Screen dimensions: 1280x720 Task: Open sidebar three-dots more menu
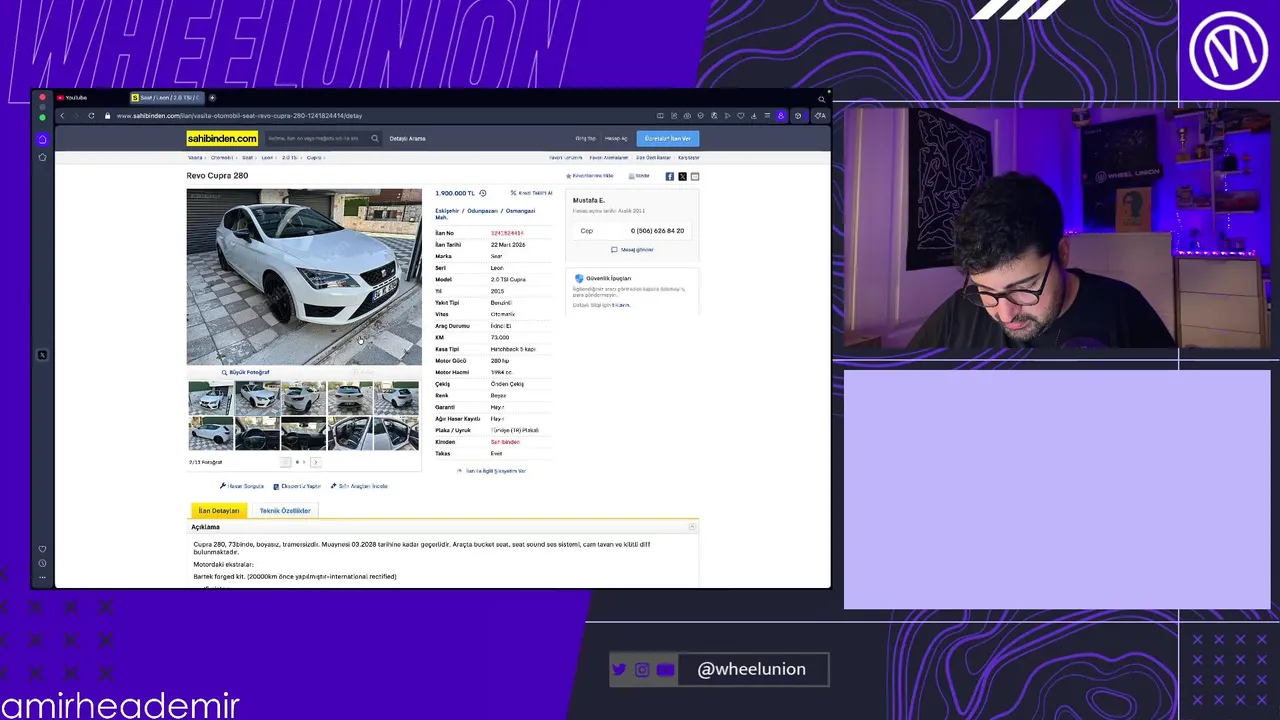coord(42,577)
